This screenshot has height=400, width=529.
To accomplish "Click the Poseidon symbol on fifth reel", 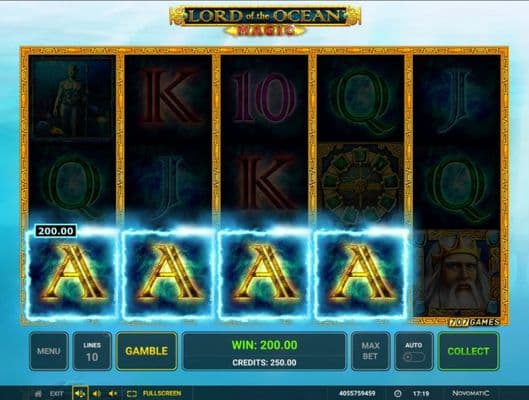I will tap(456, 273).
